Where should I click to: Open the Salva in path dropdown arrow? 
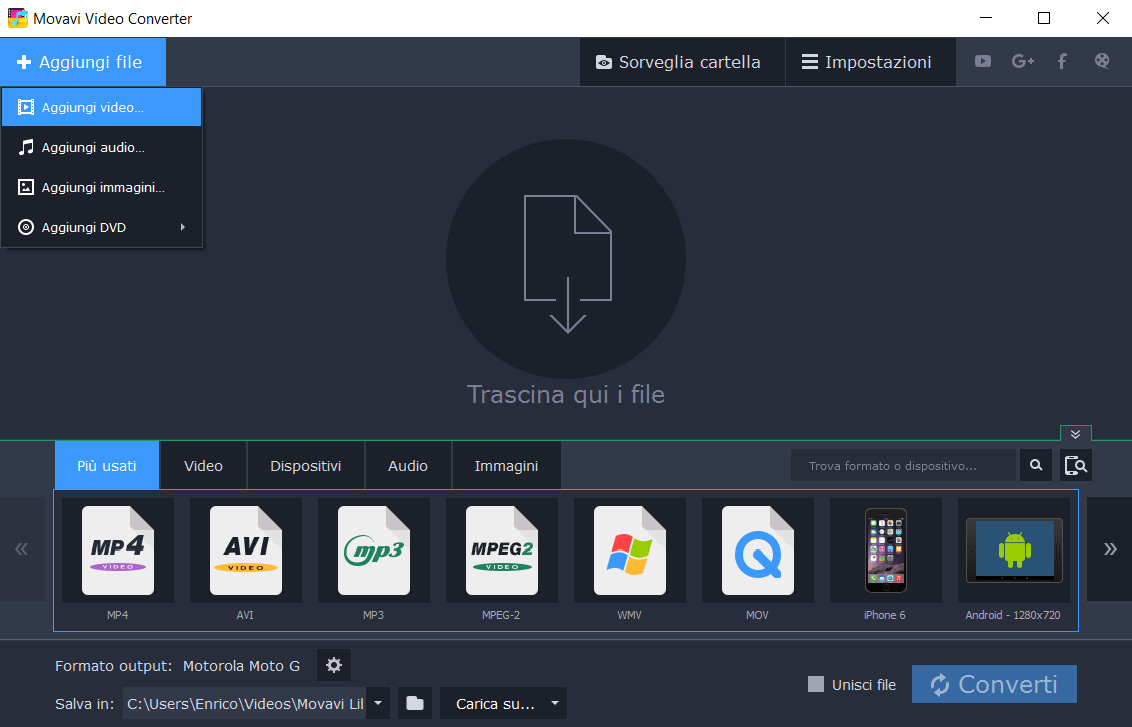point(378,703)
